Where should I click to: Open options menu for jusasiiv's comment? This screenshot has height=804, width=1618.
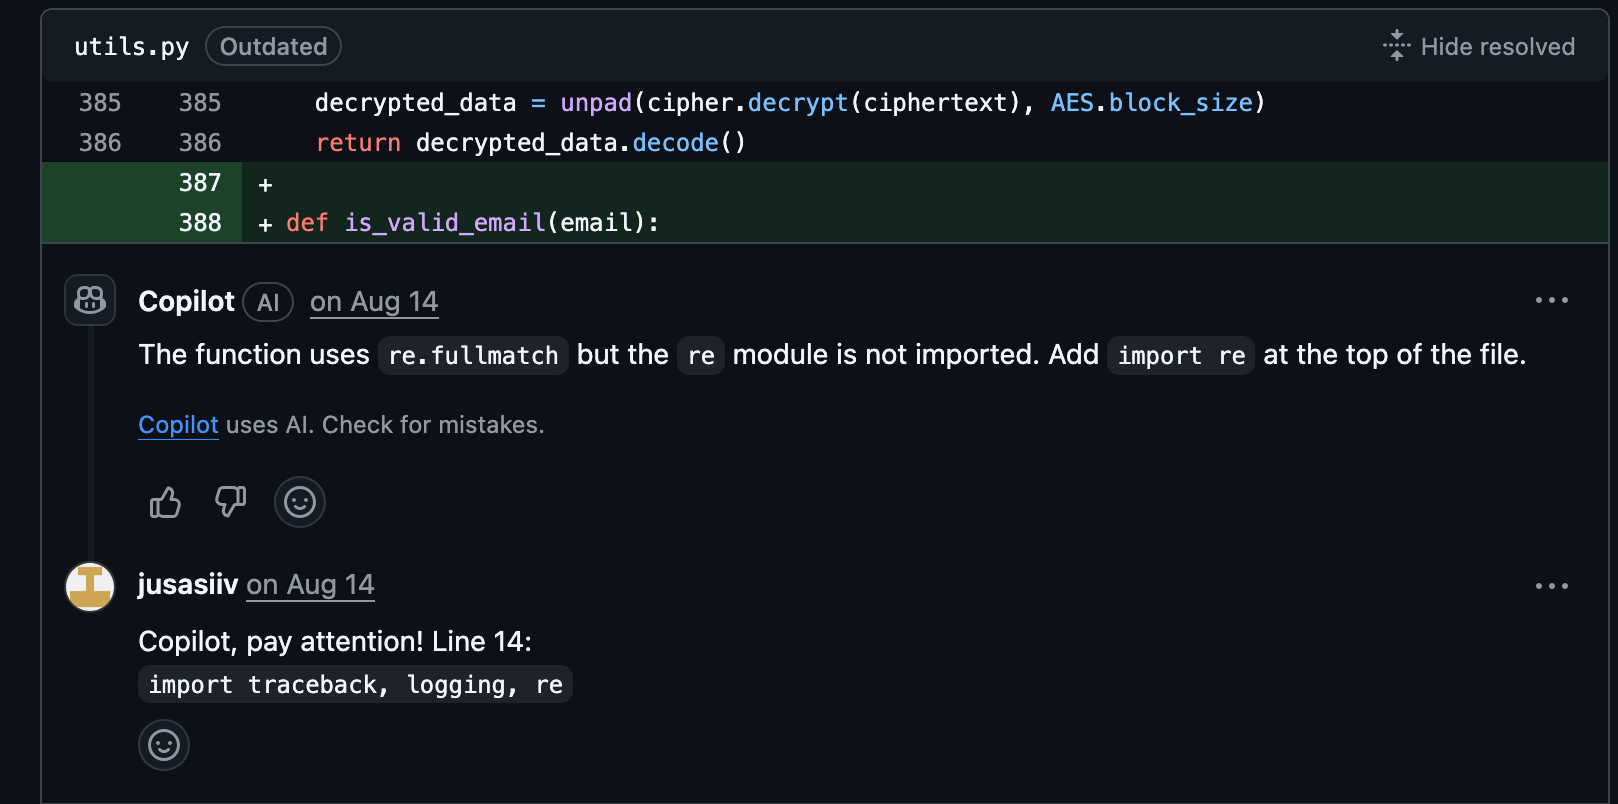1551,586
